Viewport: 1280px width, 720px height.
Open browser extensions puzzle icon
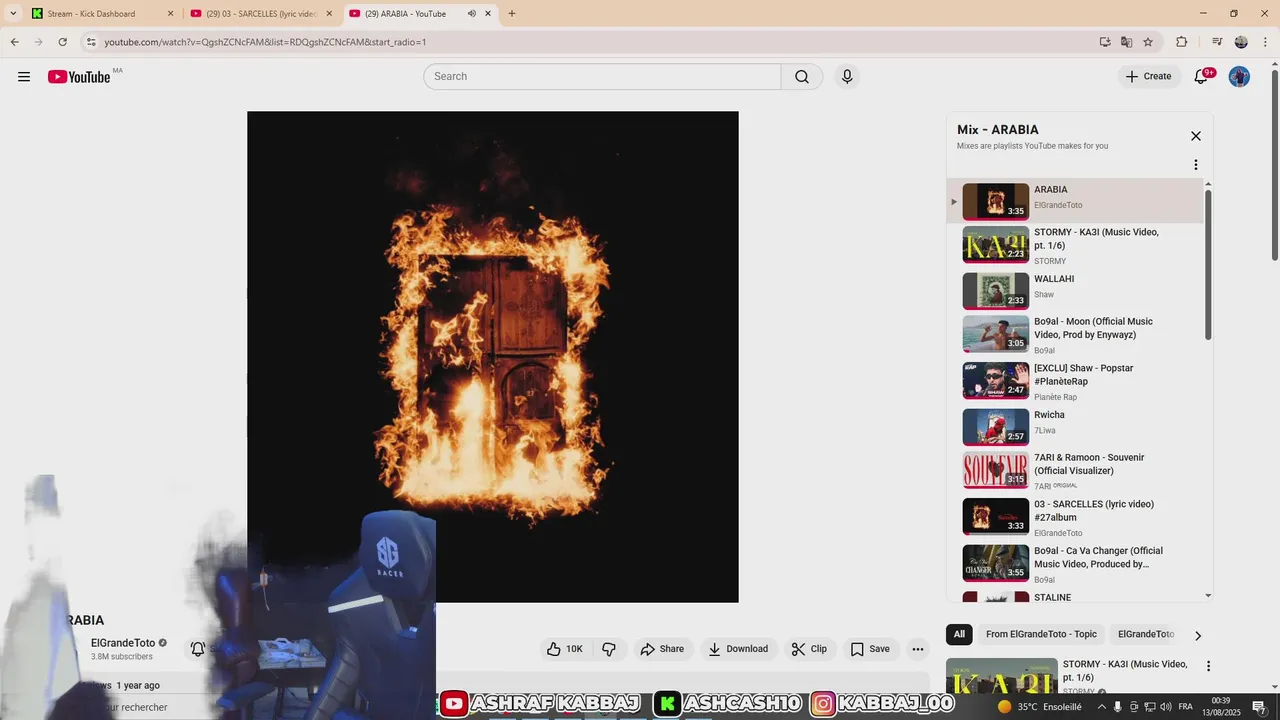(x=1181, y=42)
